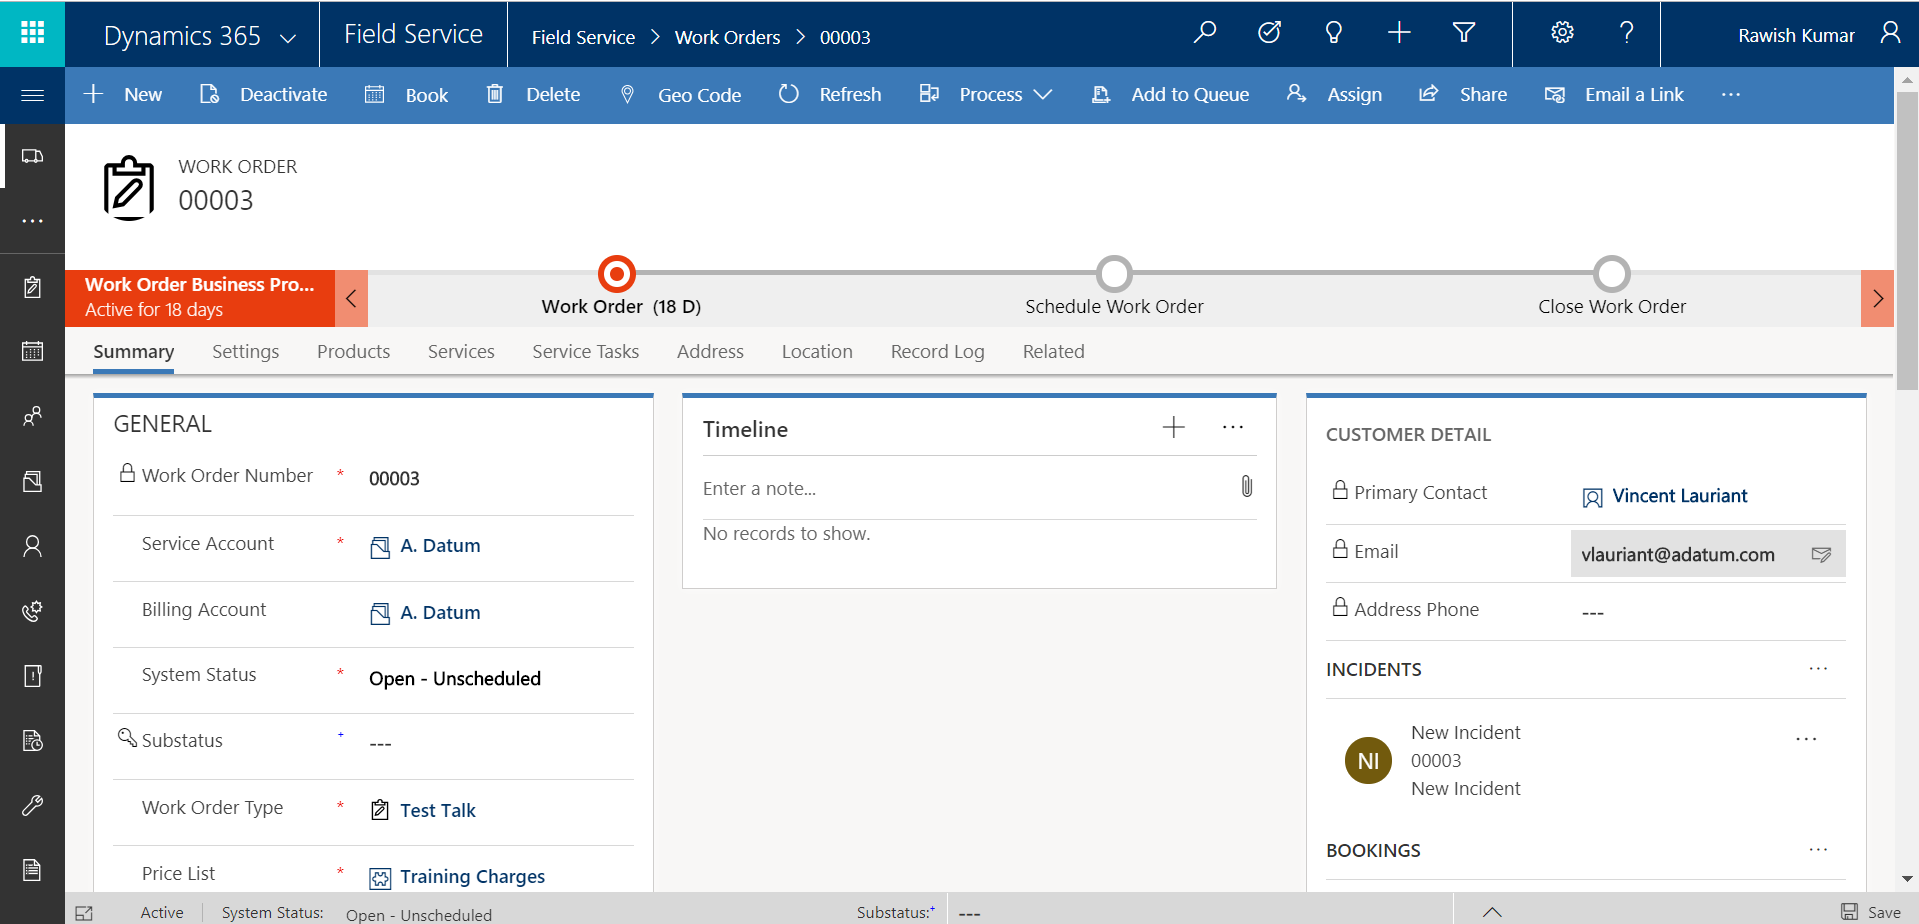Expand the Dynamics 365 app dropdown

288,38
